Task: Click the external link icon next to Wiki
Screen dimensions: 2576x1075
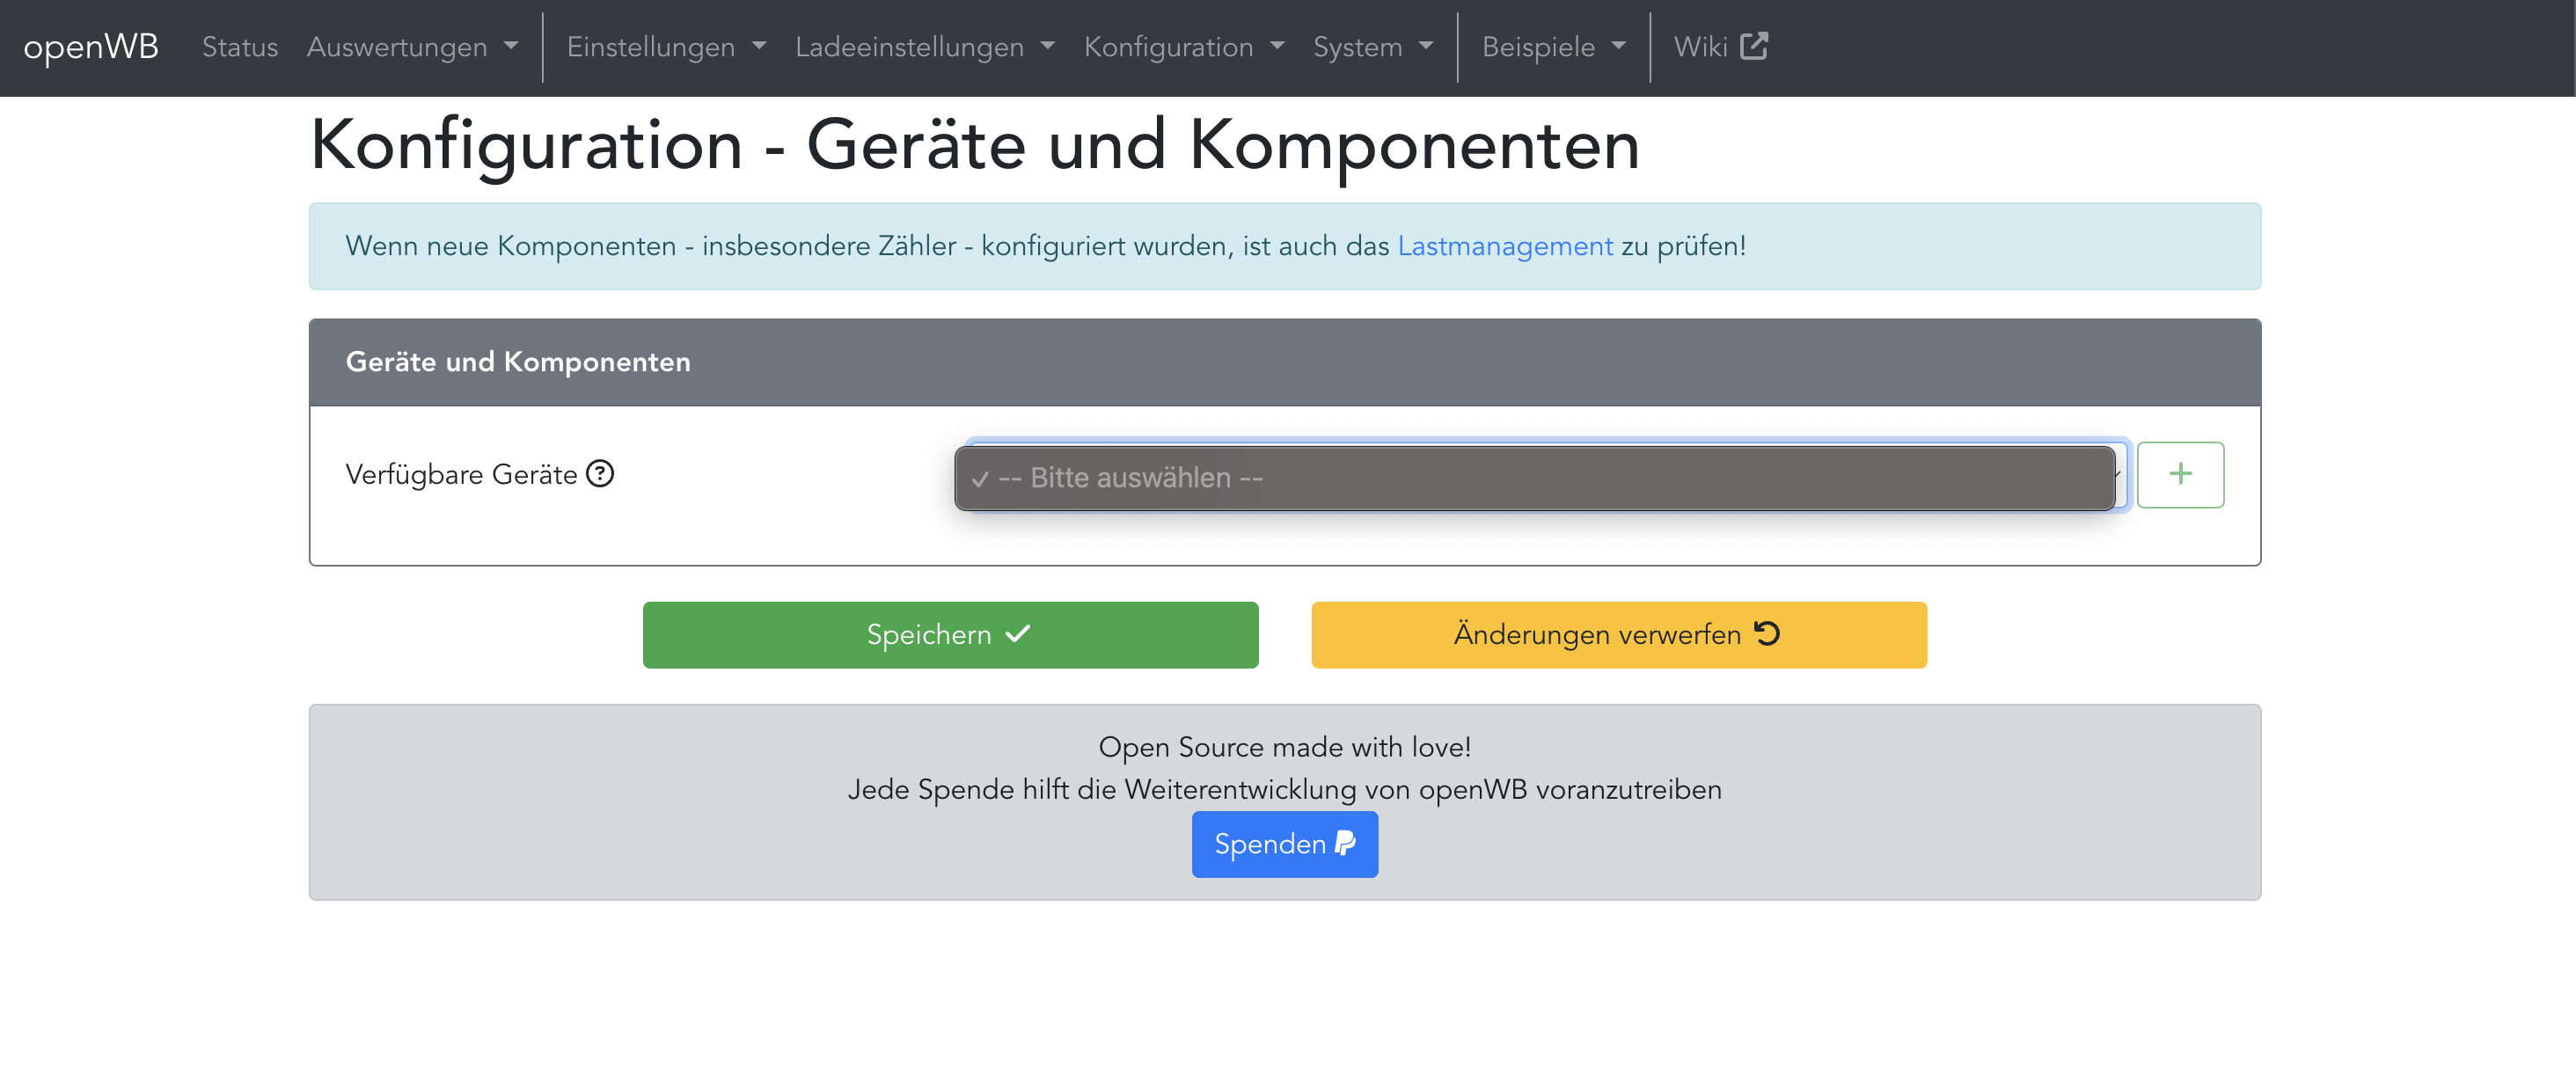Action: (x=1753, y=46)
